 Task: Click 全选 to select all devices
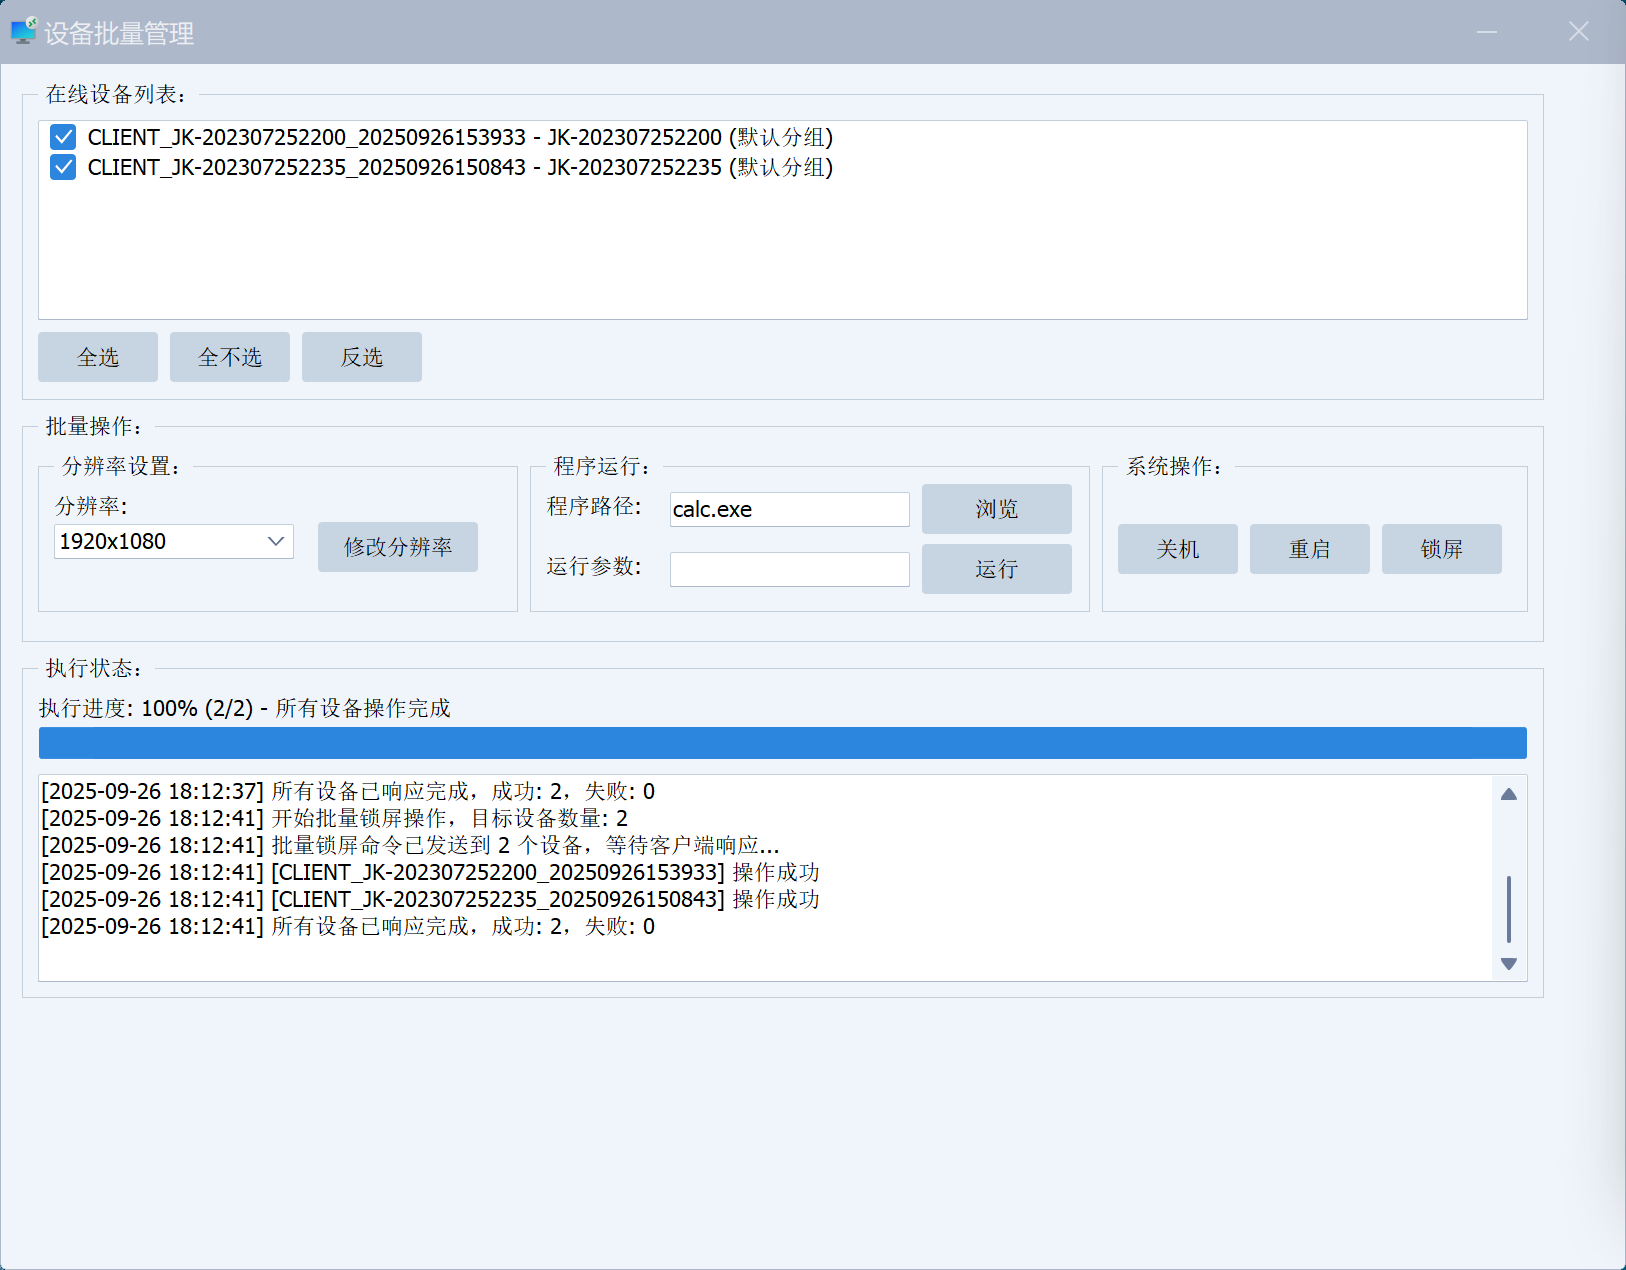point(98,357)
